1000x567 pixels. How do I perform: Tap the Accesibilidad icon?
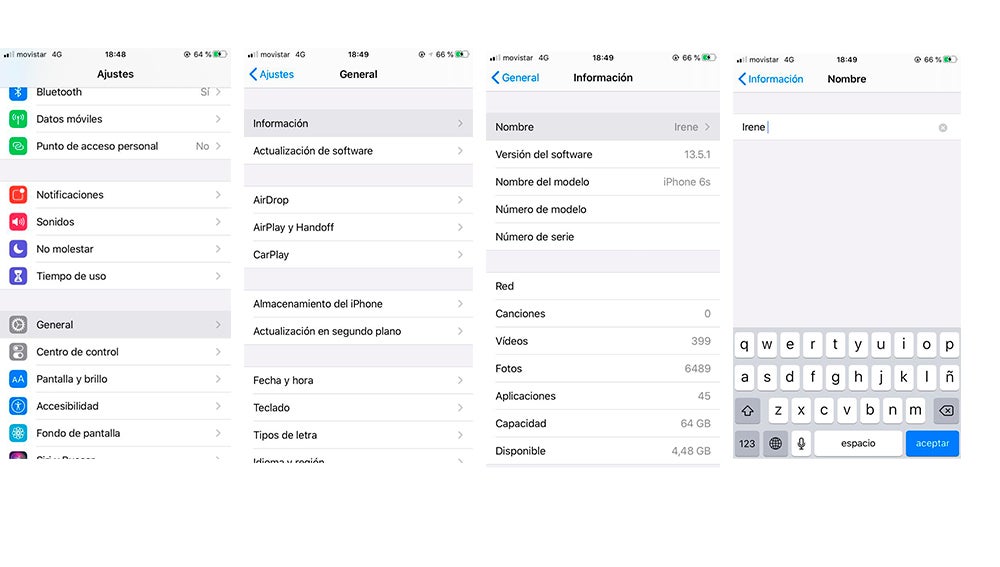[18, 406]
